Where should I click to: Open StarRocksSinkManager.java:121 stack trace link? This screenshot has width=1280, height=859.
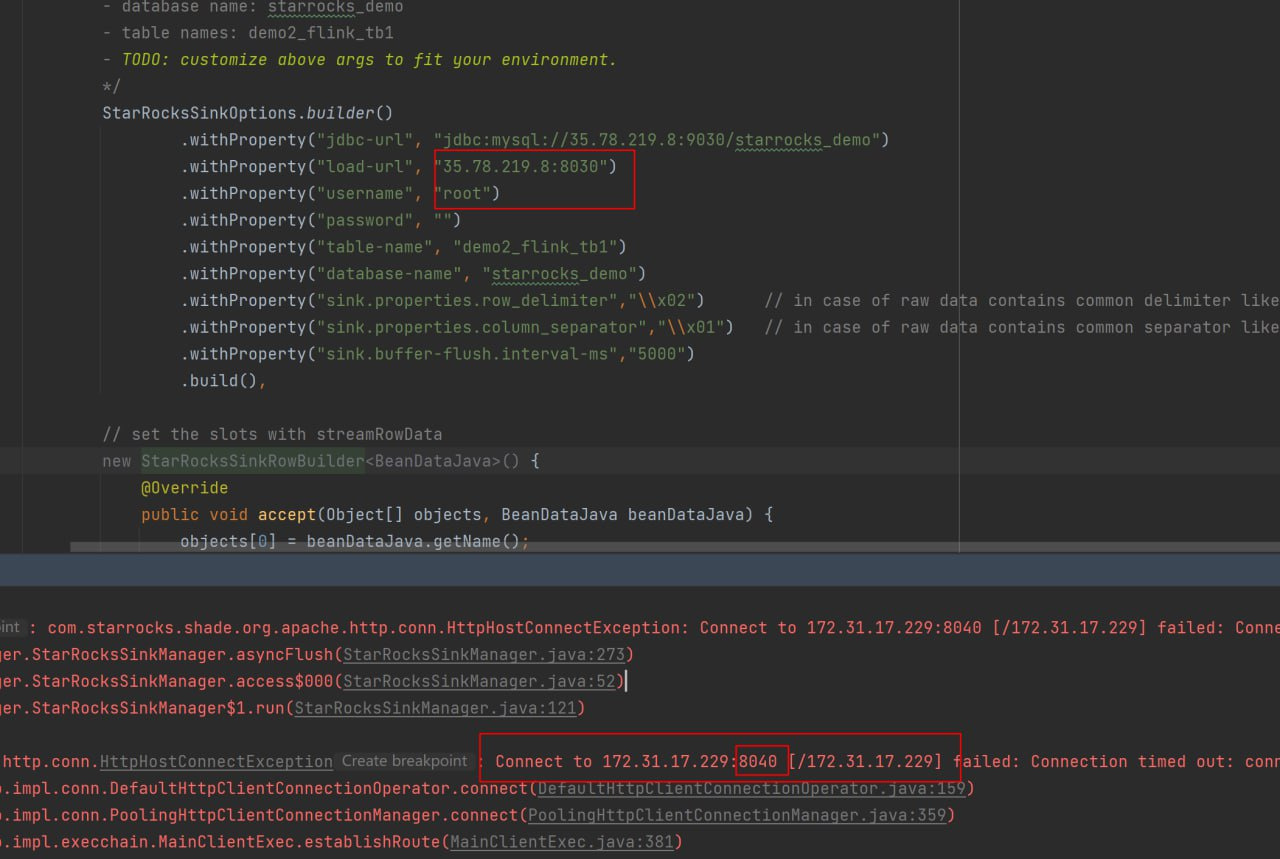[435, 708]
